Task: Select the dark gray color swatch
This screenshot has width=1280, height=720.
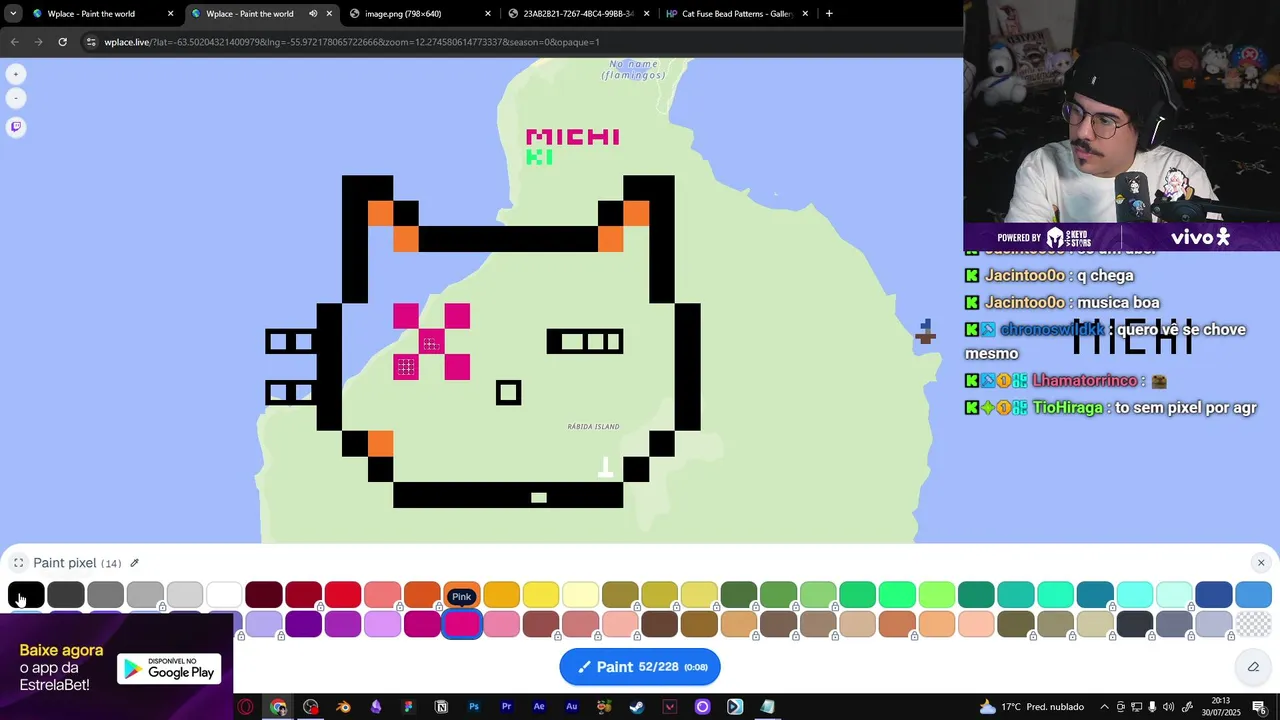Action: pos(66,595)
